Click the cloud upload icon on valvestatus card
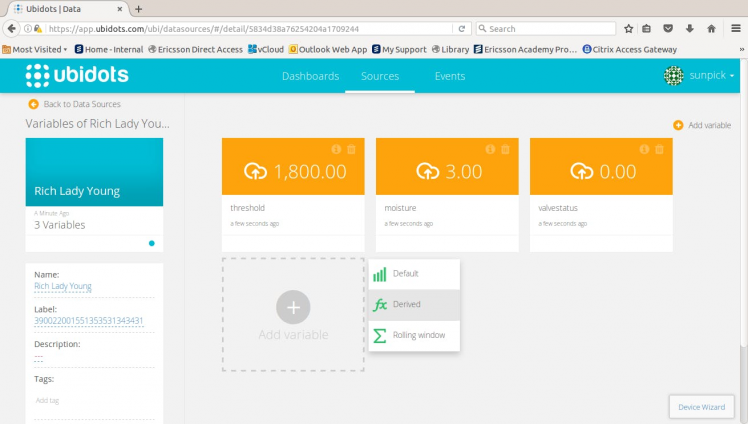 click(582, 171)
